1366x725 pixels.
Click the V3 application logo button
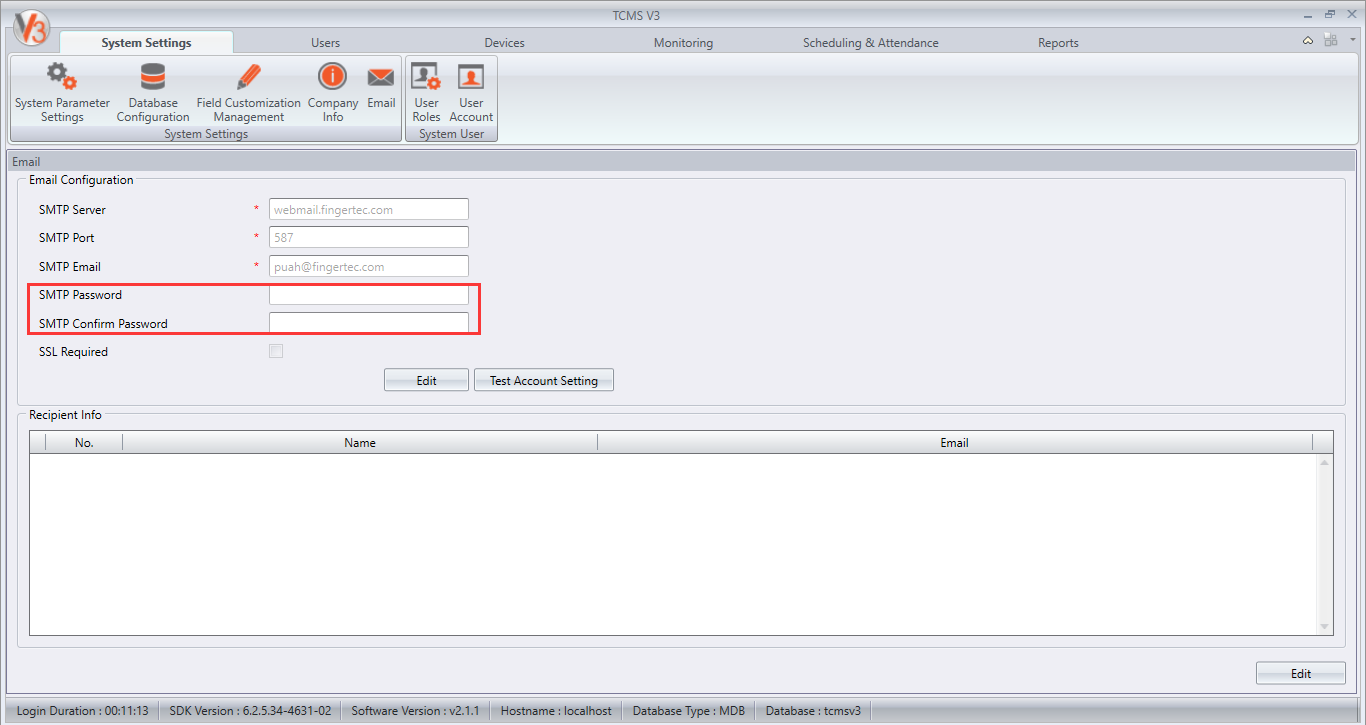click(x=31, y=27)
